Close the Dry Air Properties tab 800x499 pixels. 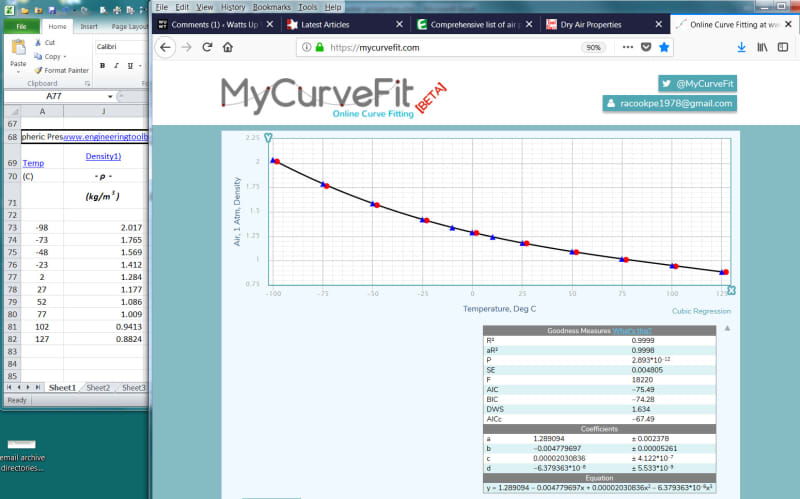[659, 24]
